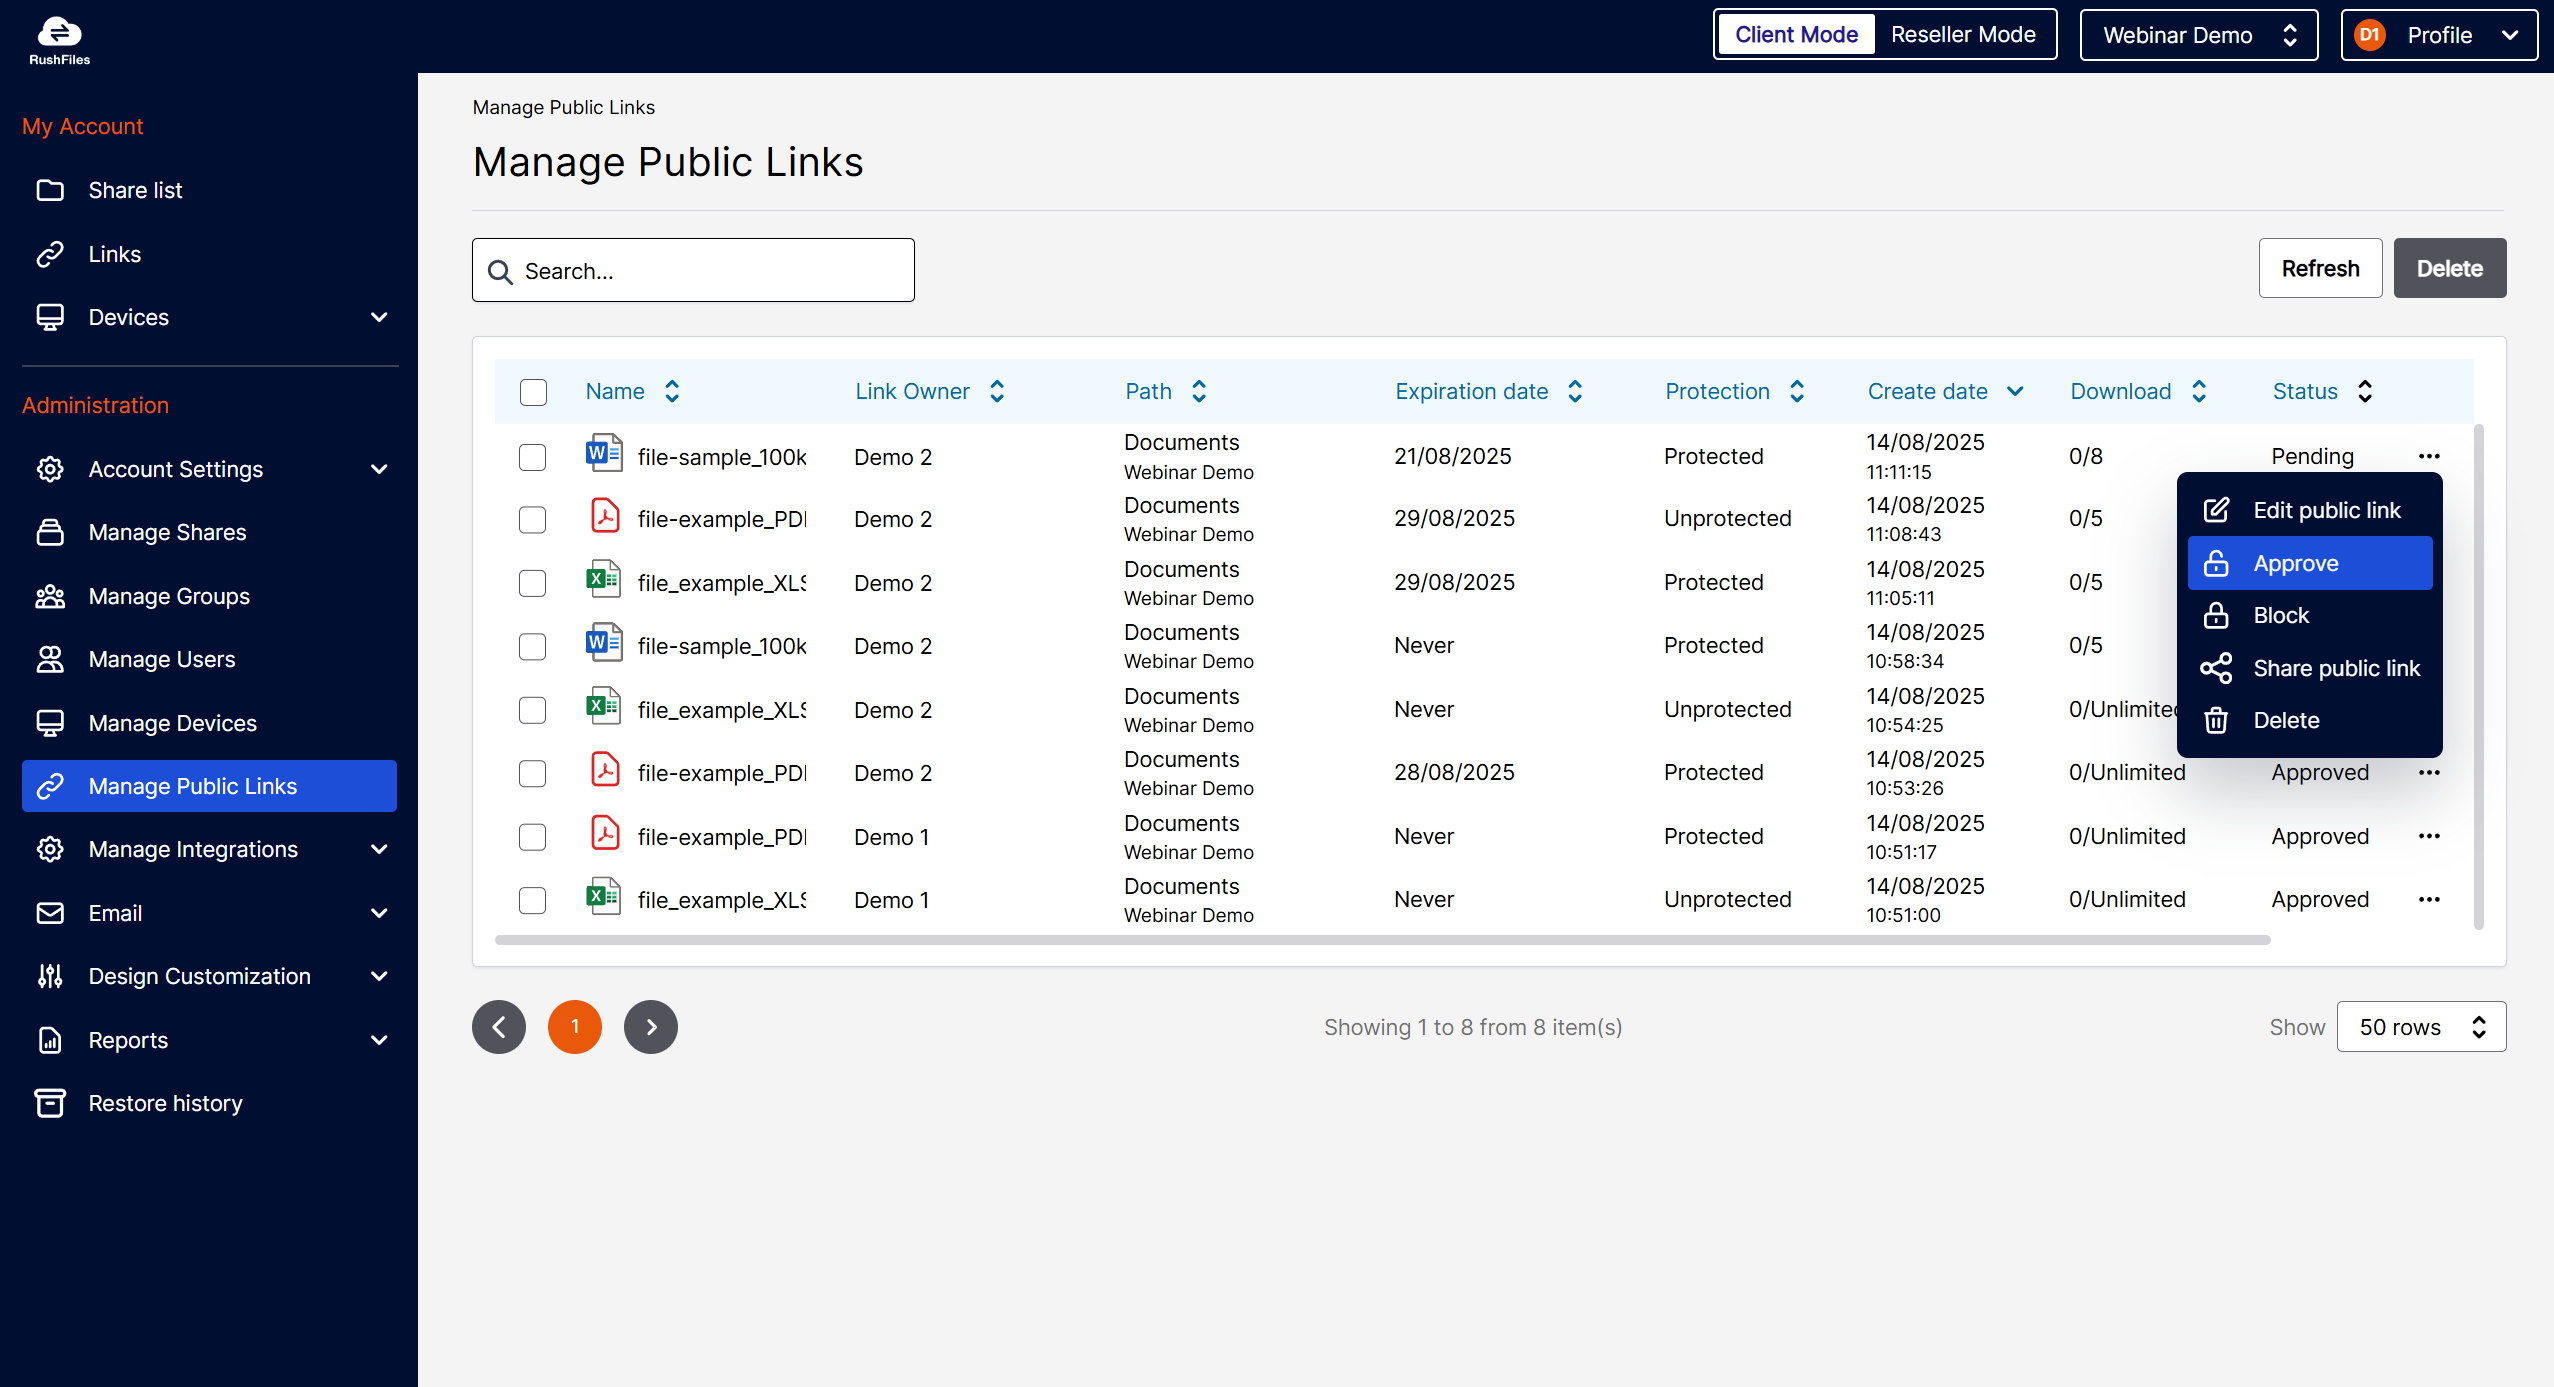2554x1387 pixels.
Task: Click the Manage Groups people icon
Action: click(x=50, y=596)
